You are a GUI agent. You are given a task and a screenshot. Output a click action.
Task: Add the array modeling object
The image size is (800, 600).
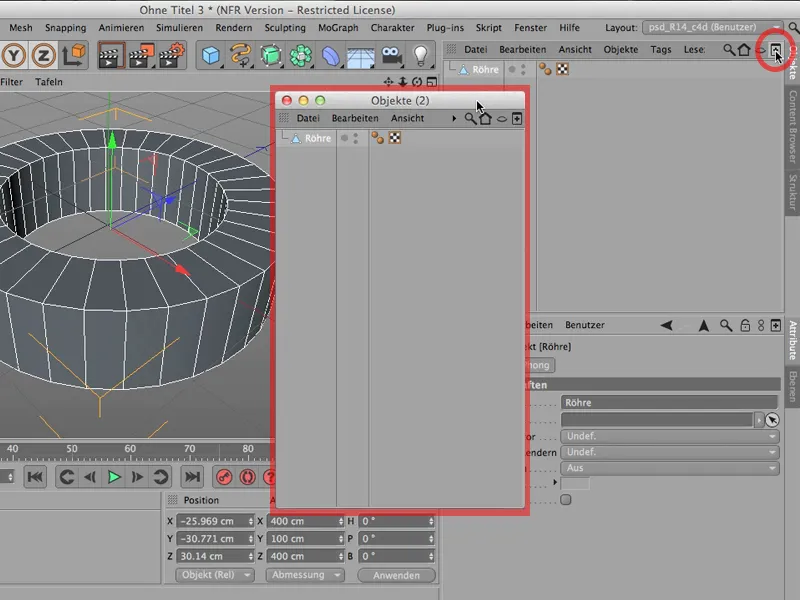click(301, 56)
